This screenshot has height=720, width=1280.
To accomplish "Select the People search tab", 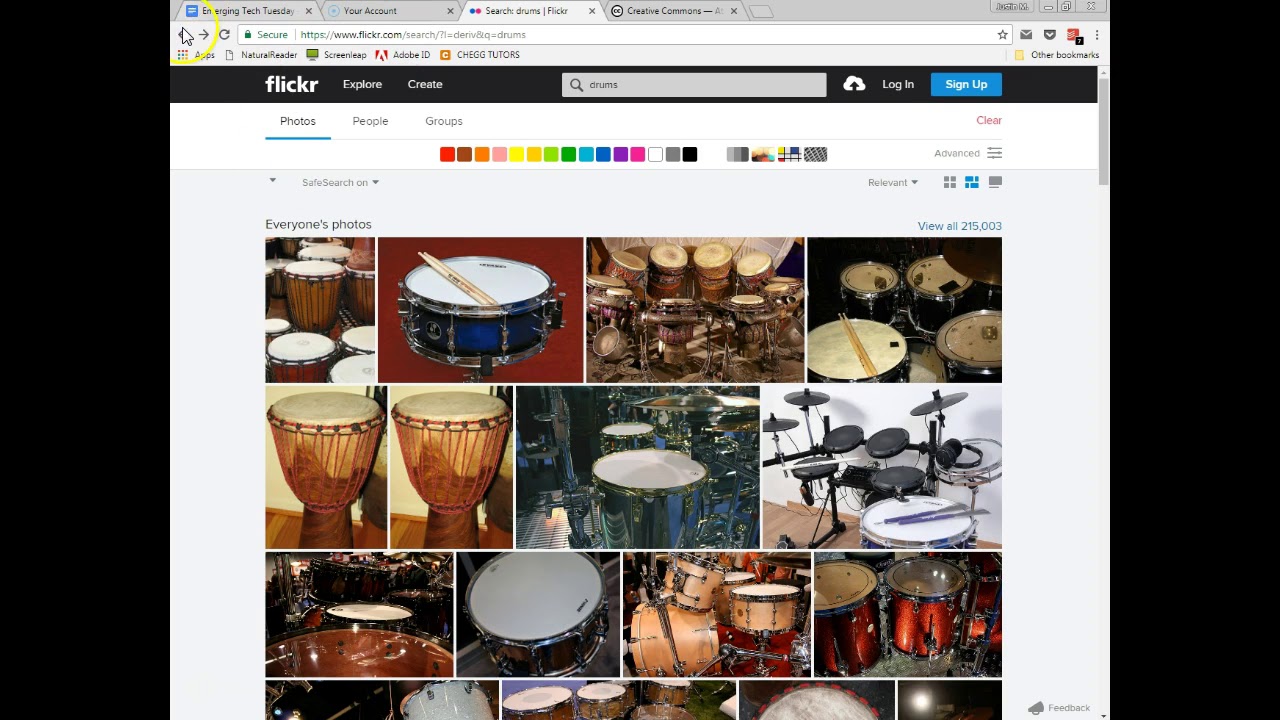I will [370, 121].
